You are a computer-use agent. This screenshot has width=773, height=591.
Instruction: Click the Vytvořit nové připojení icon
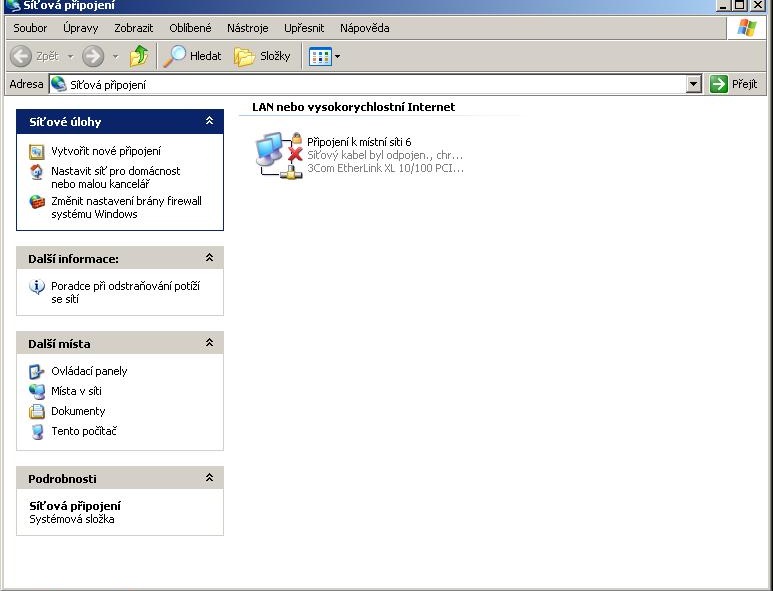(x=37, y=151)
